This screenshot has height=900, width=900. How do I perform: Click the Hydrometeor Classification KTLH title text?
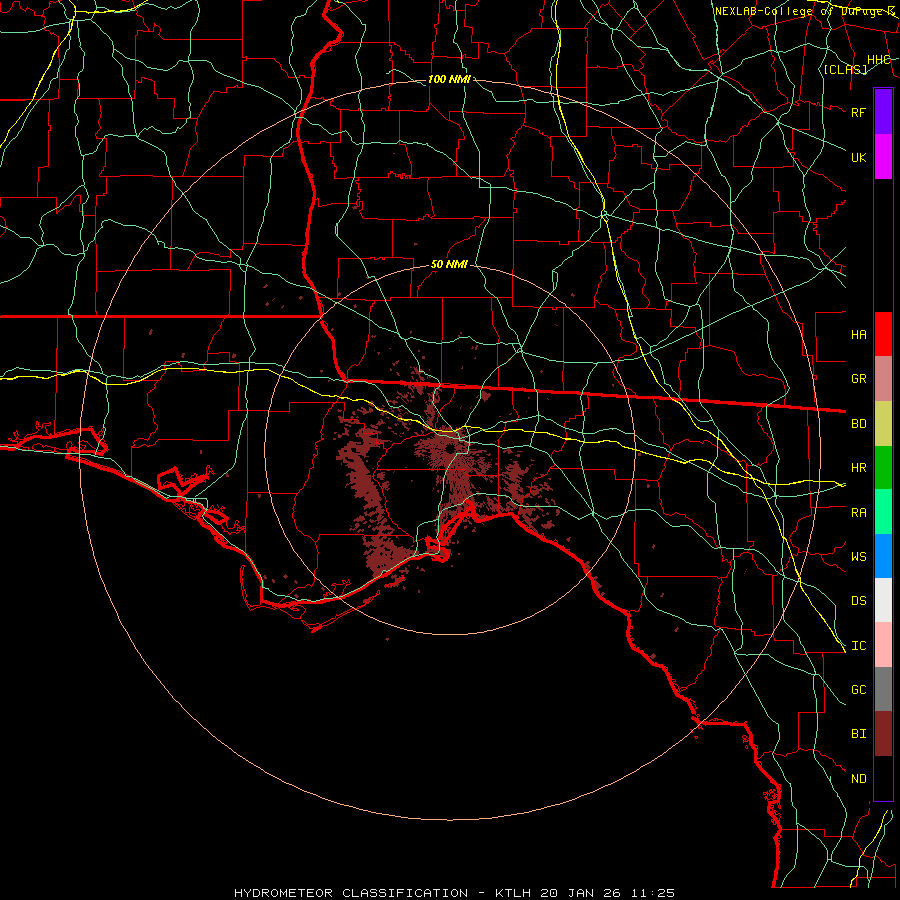pyautogui.click(x=454, y=893)
